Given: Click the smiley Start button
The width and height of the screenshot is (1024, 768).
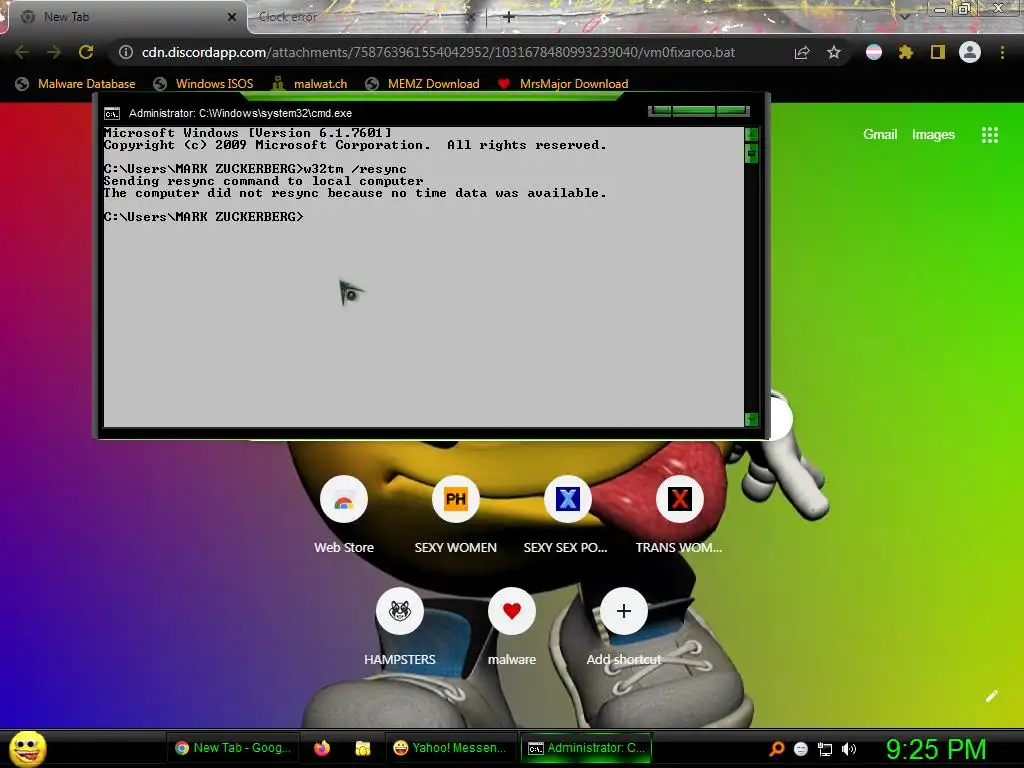Looking at the screenshot, I should tap(28, 748).
